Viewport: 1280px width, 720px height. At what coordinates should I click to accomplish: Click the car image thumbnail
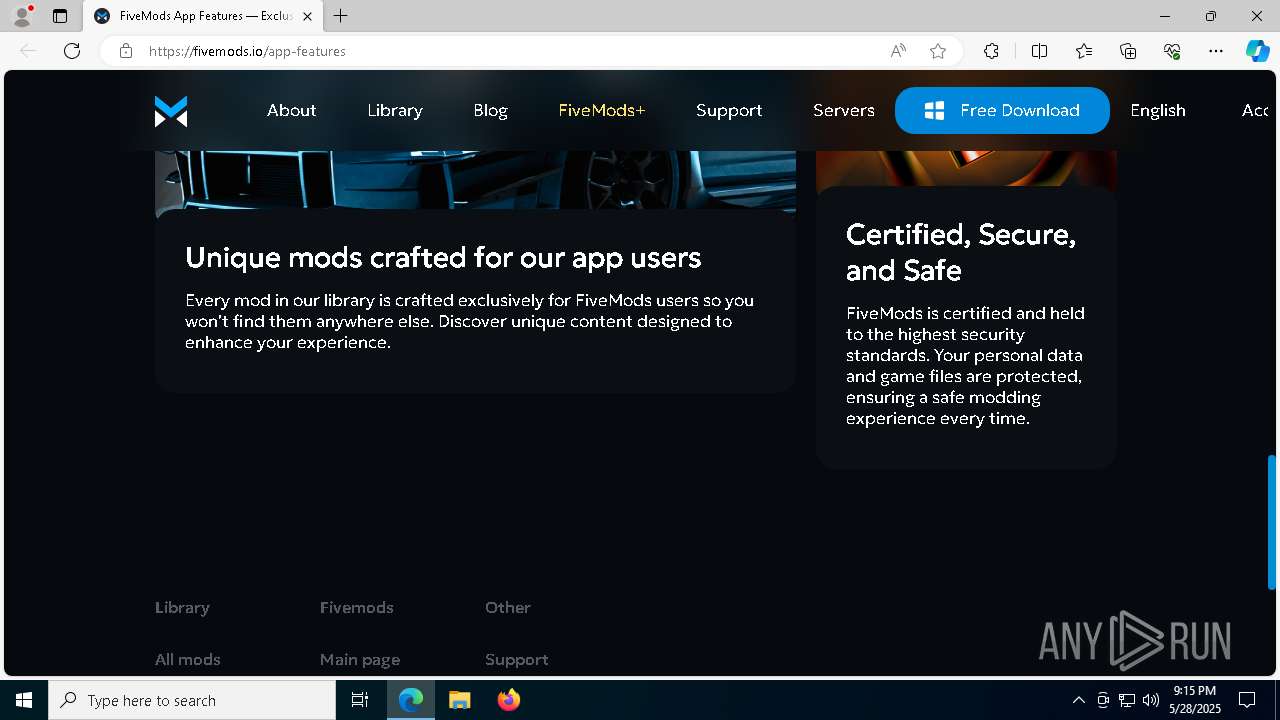pyautogui.click(x=475, y=180)
